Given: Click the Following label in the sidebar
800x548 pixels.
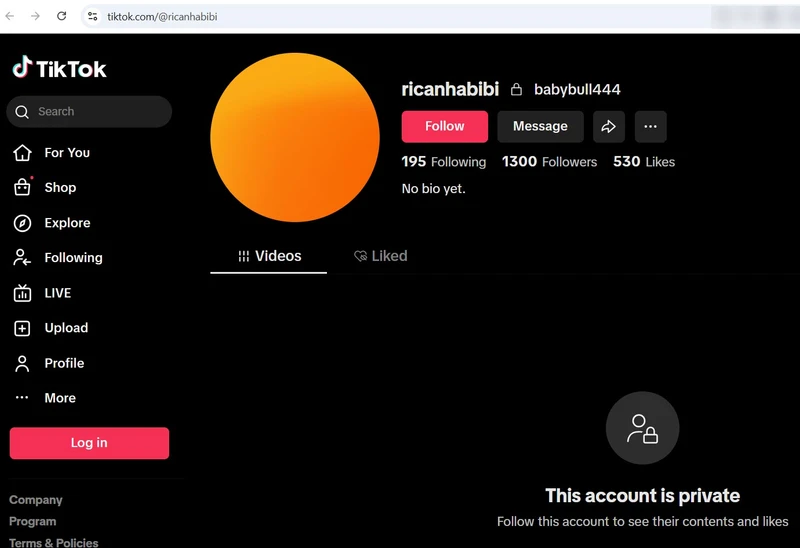Looking at the screenshot, I should pos(73,258).
